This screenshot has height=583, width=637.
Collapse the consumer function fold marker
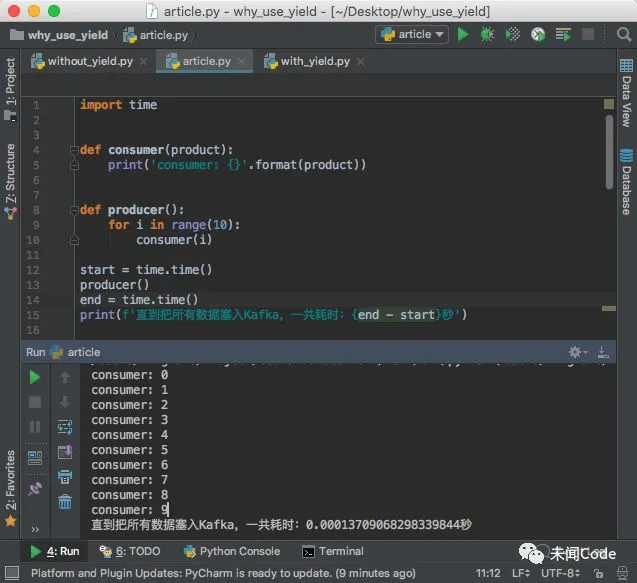pos(74,150)
